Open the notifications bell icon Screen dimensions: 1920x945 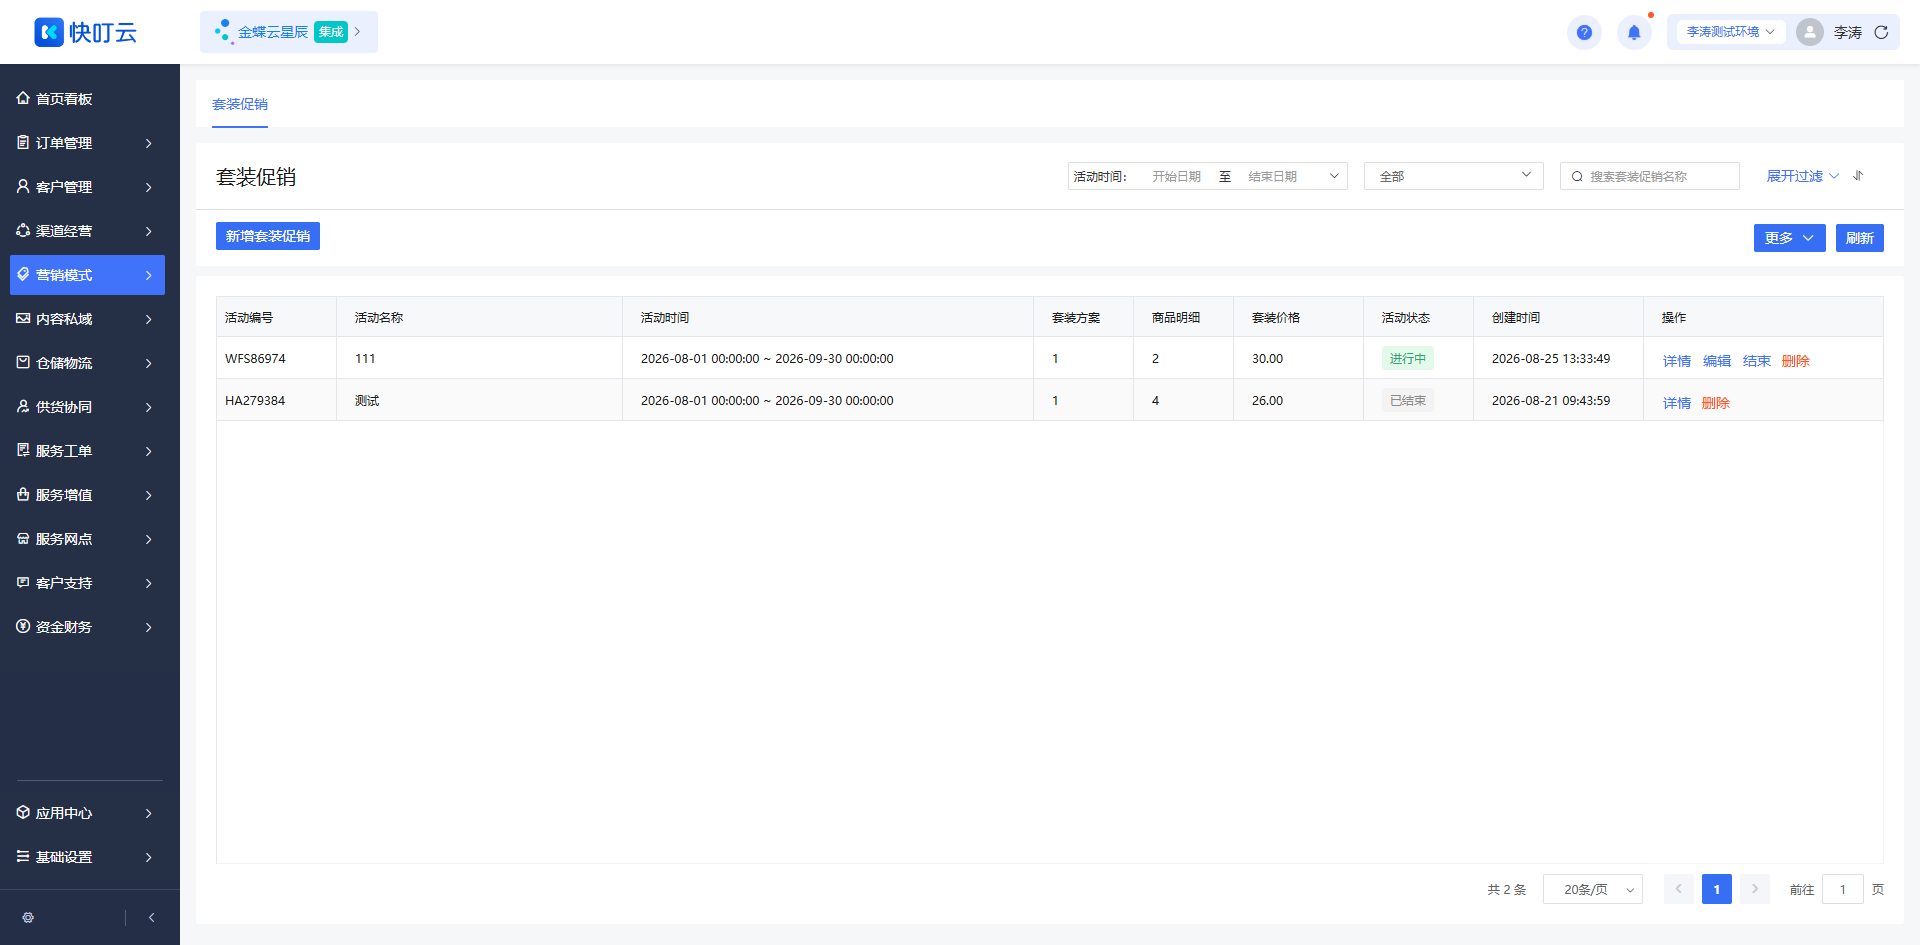point(1634,32)
